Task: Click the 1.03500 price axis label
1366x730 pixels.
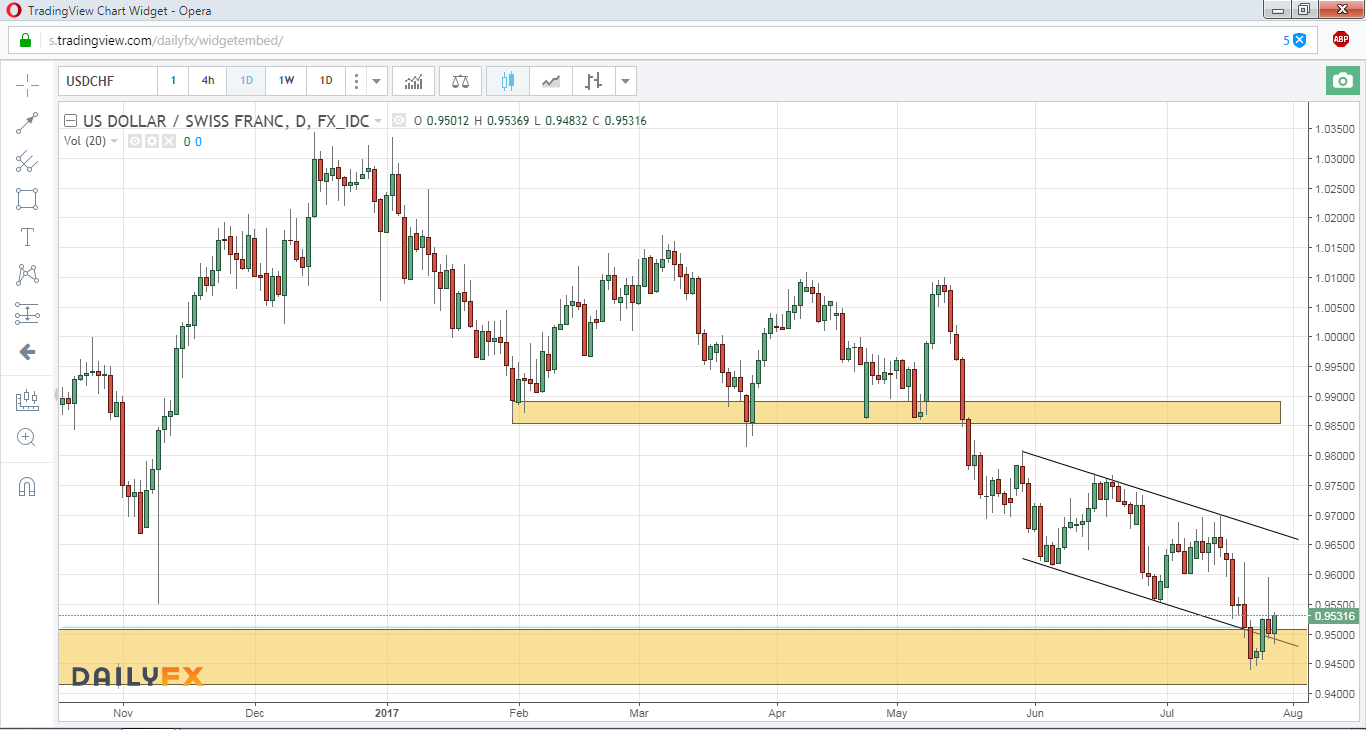Action: pos(1335,129)
